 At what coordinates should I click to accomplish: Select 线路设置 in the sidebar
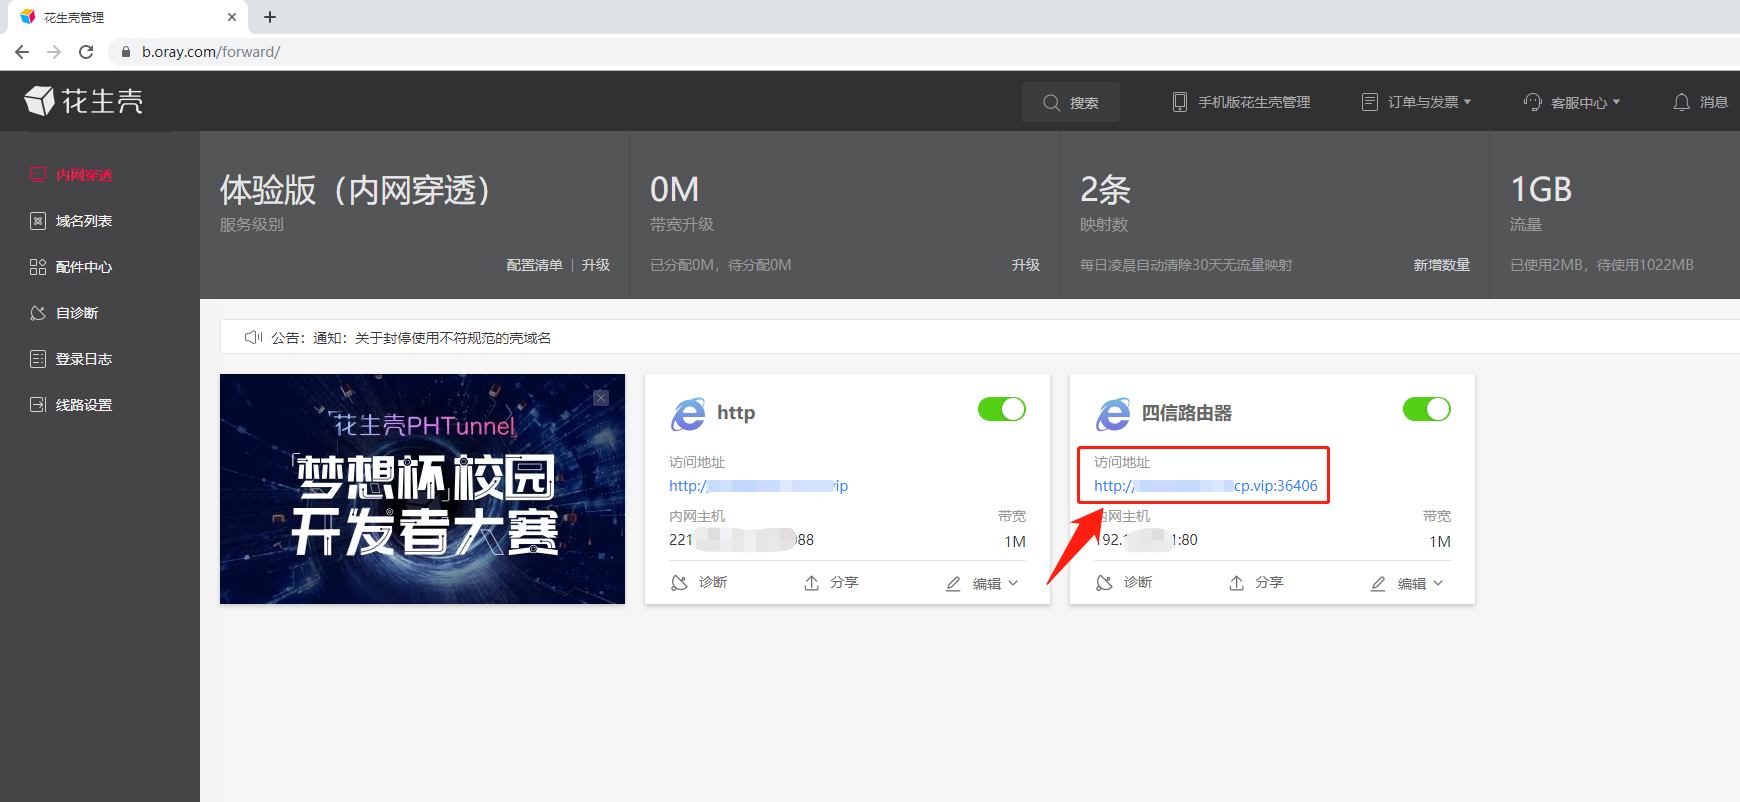(84, 405)
